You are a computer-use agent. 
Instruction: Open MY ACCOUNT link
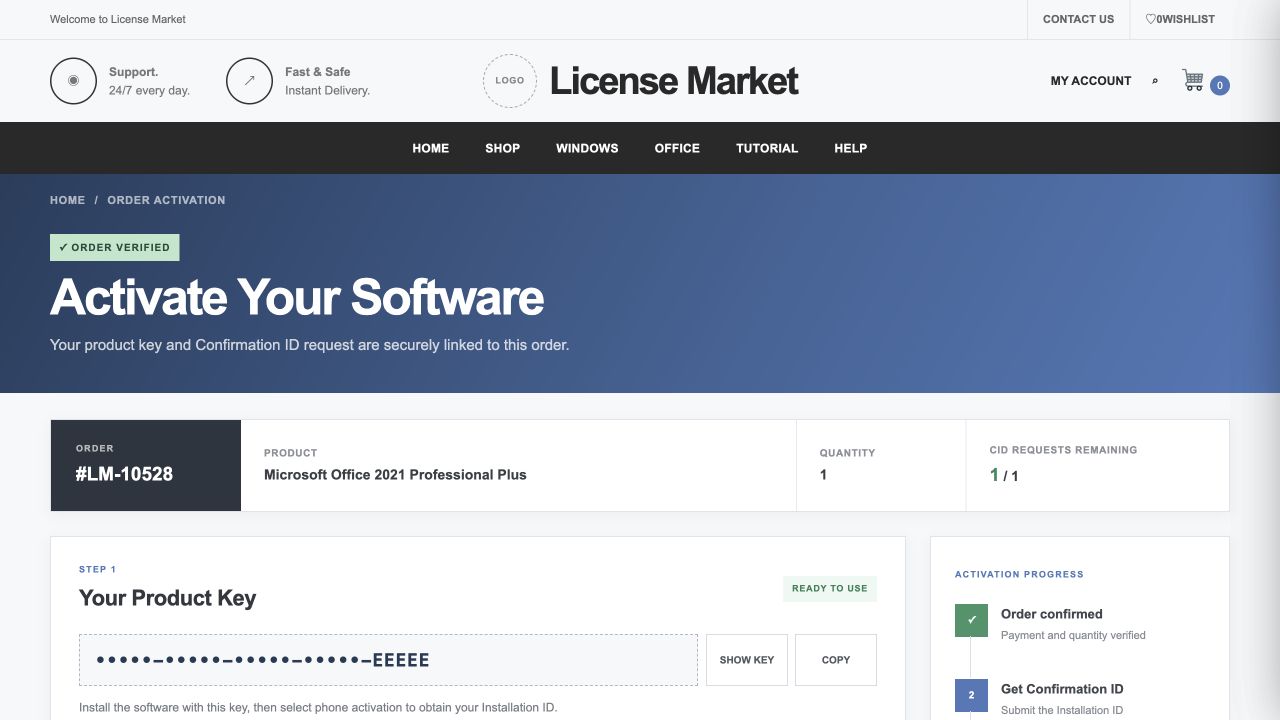tap(1091, 81)
